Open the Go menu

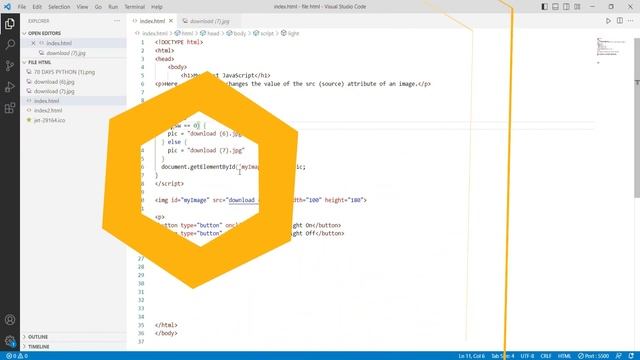pos(98,7)
